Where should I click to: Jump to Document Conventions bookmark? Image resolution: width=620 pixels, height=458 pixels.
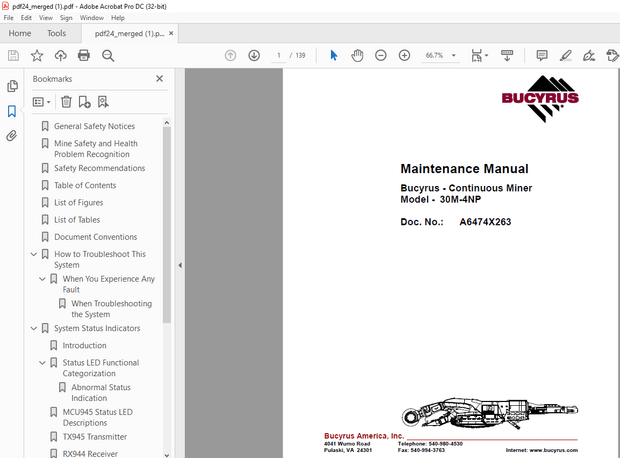95,237
